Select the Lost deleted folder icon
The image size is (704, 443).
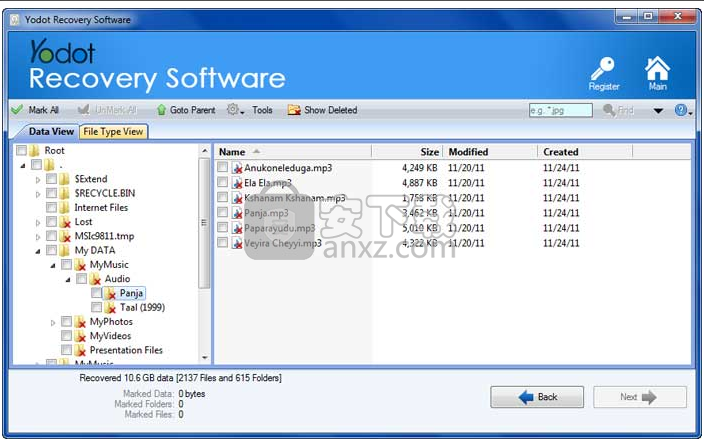coord(65,222)
